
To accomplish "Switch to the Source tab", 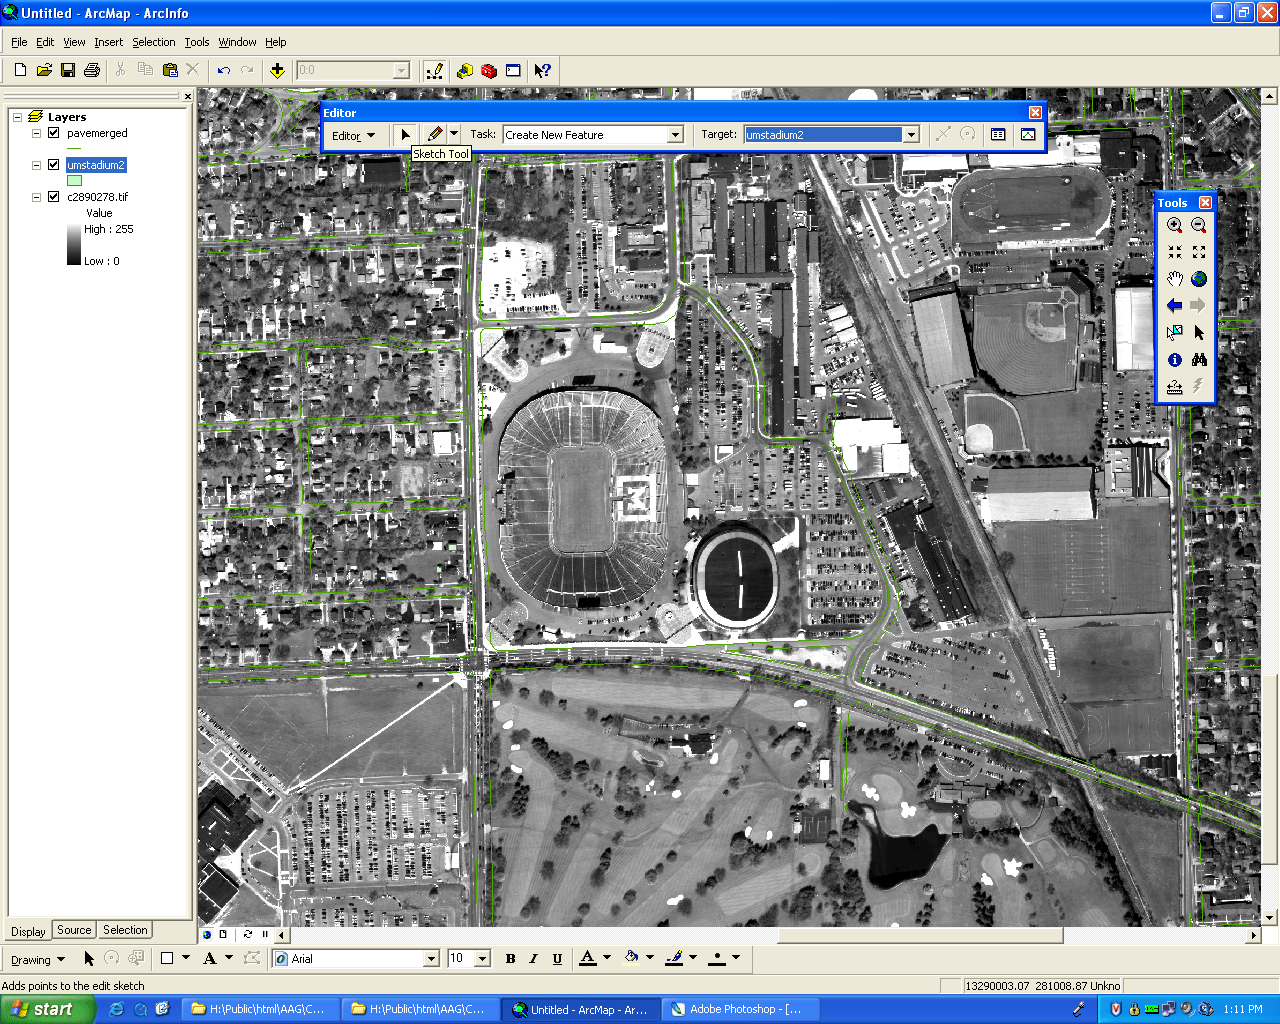I will tap(74, 930).
